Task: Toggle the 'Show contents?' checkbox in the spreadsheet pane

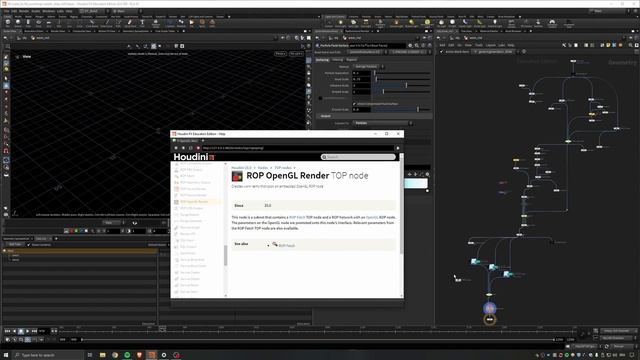Action: (x=29, y=245)
